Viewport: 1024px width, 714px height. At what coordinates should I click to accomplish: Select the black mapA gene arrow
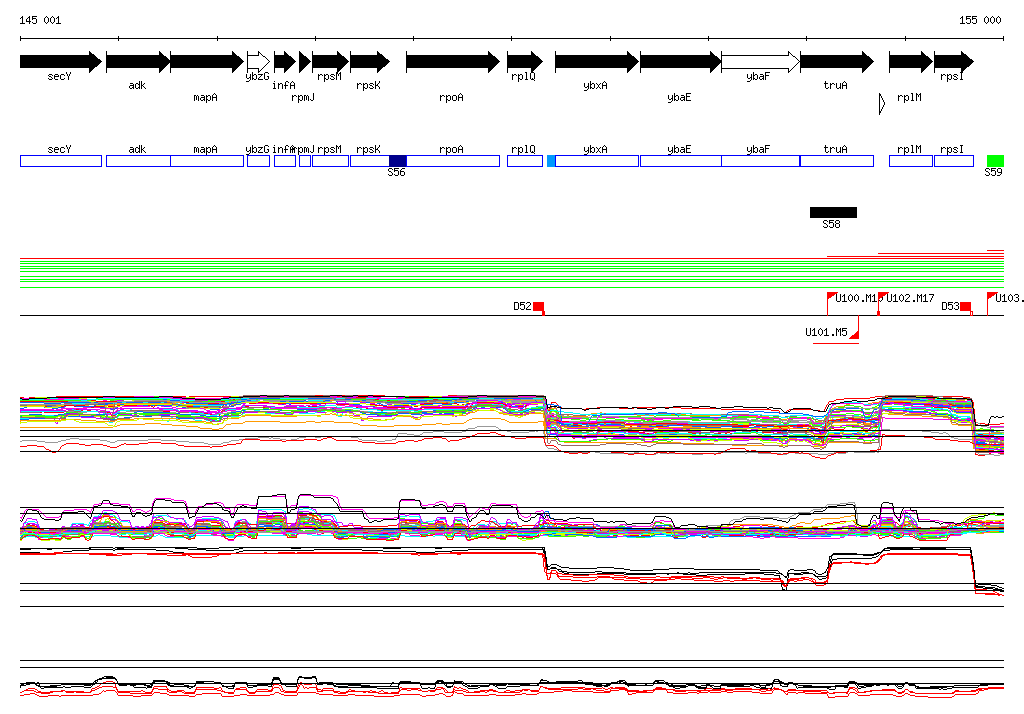pyautogui.click(x=207, y=62)
